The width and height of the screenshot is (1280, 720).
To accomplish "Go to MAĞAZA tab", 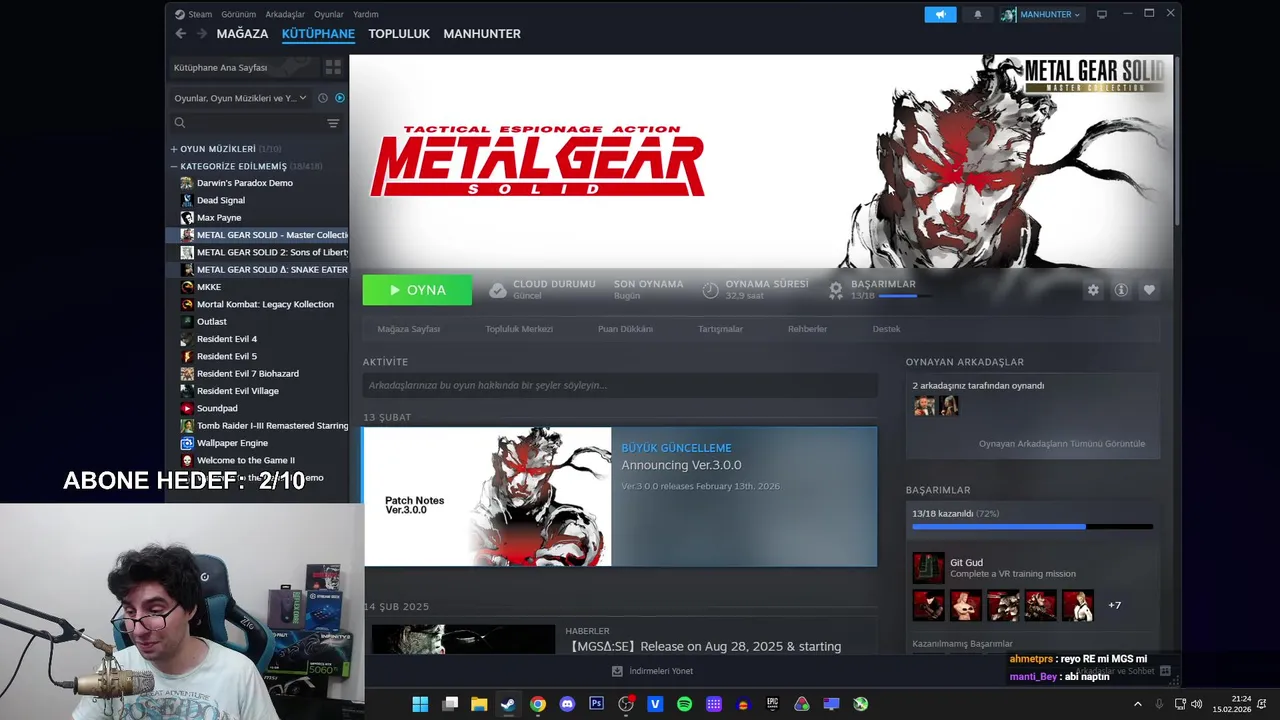I will click(x=242, y=33).
